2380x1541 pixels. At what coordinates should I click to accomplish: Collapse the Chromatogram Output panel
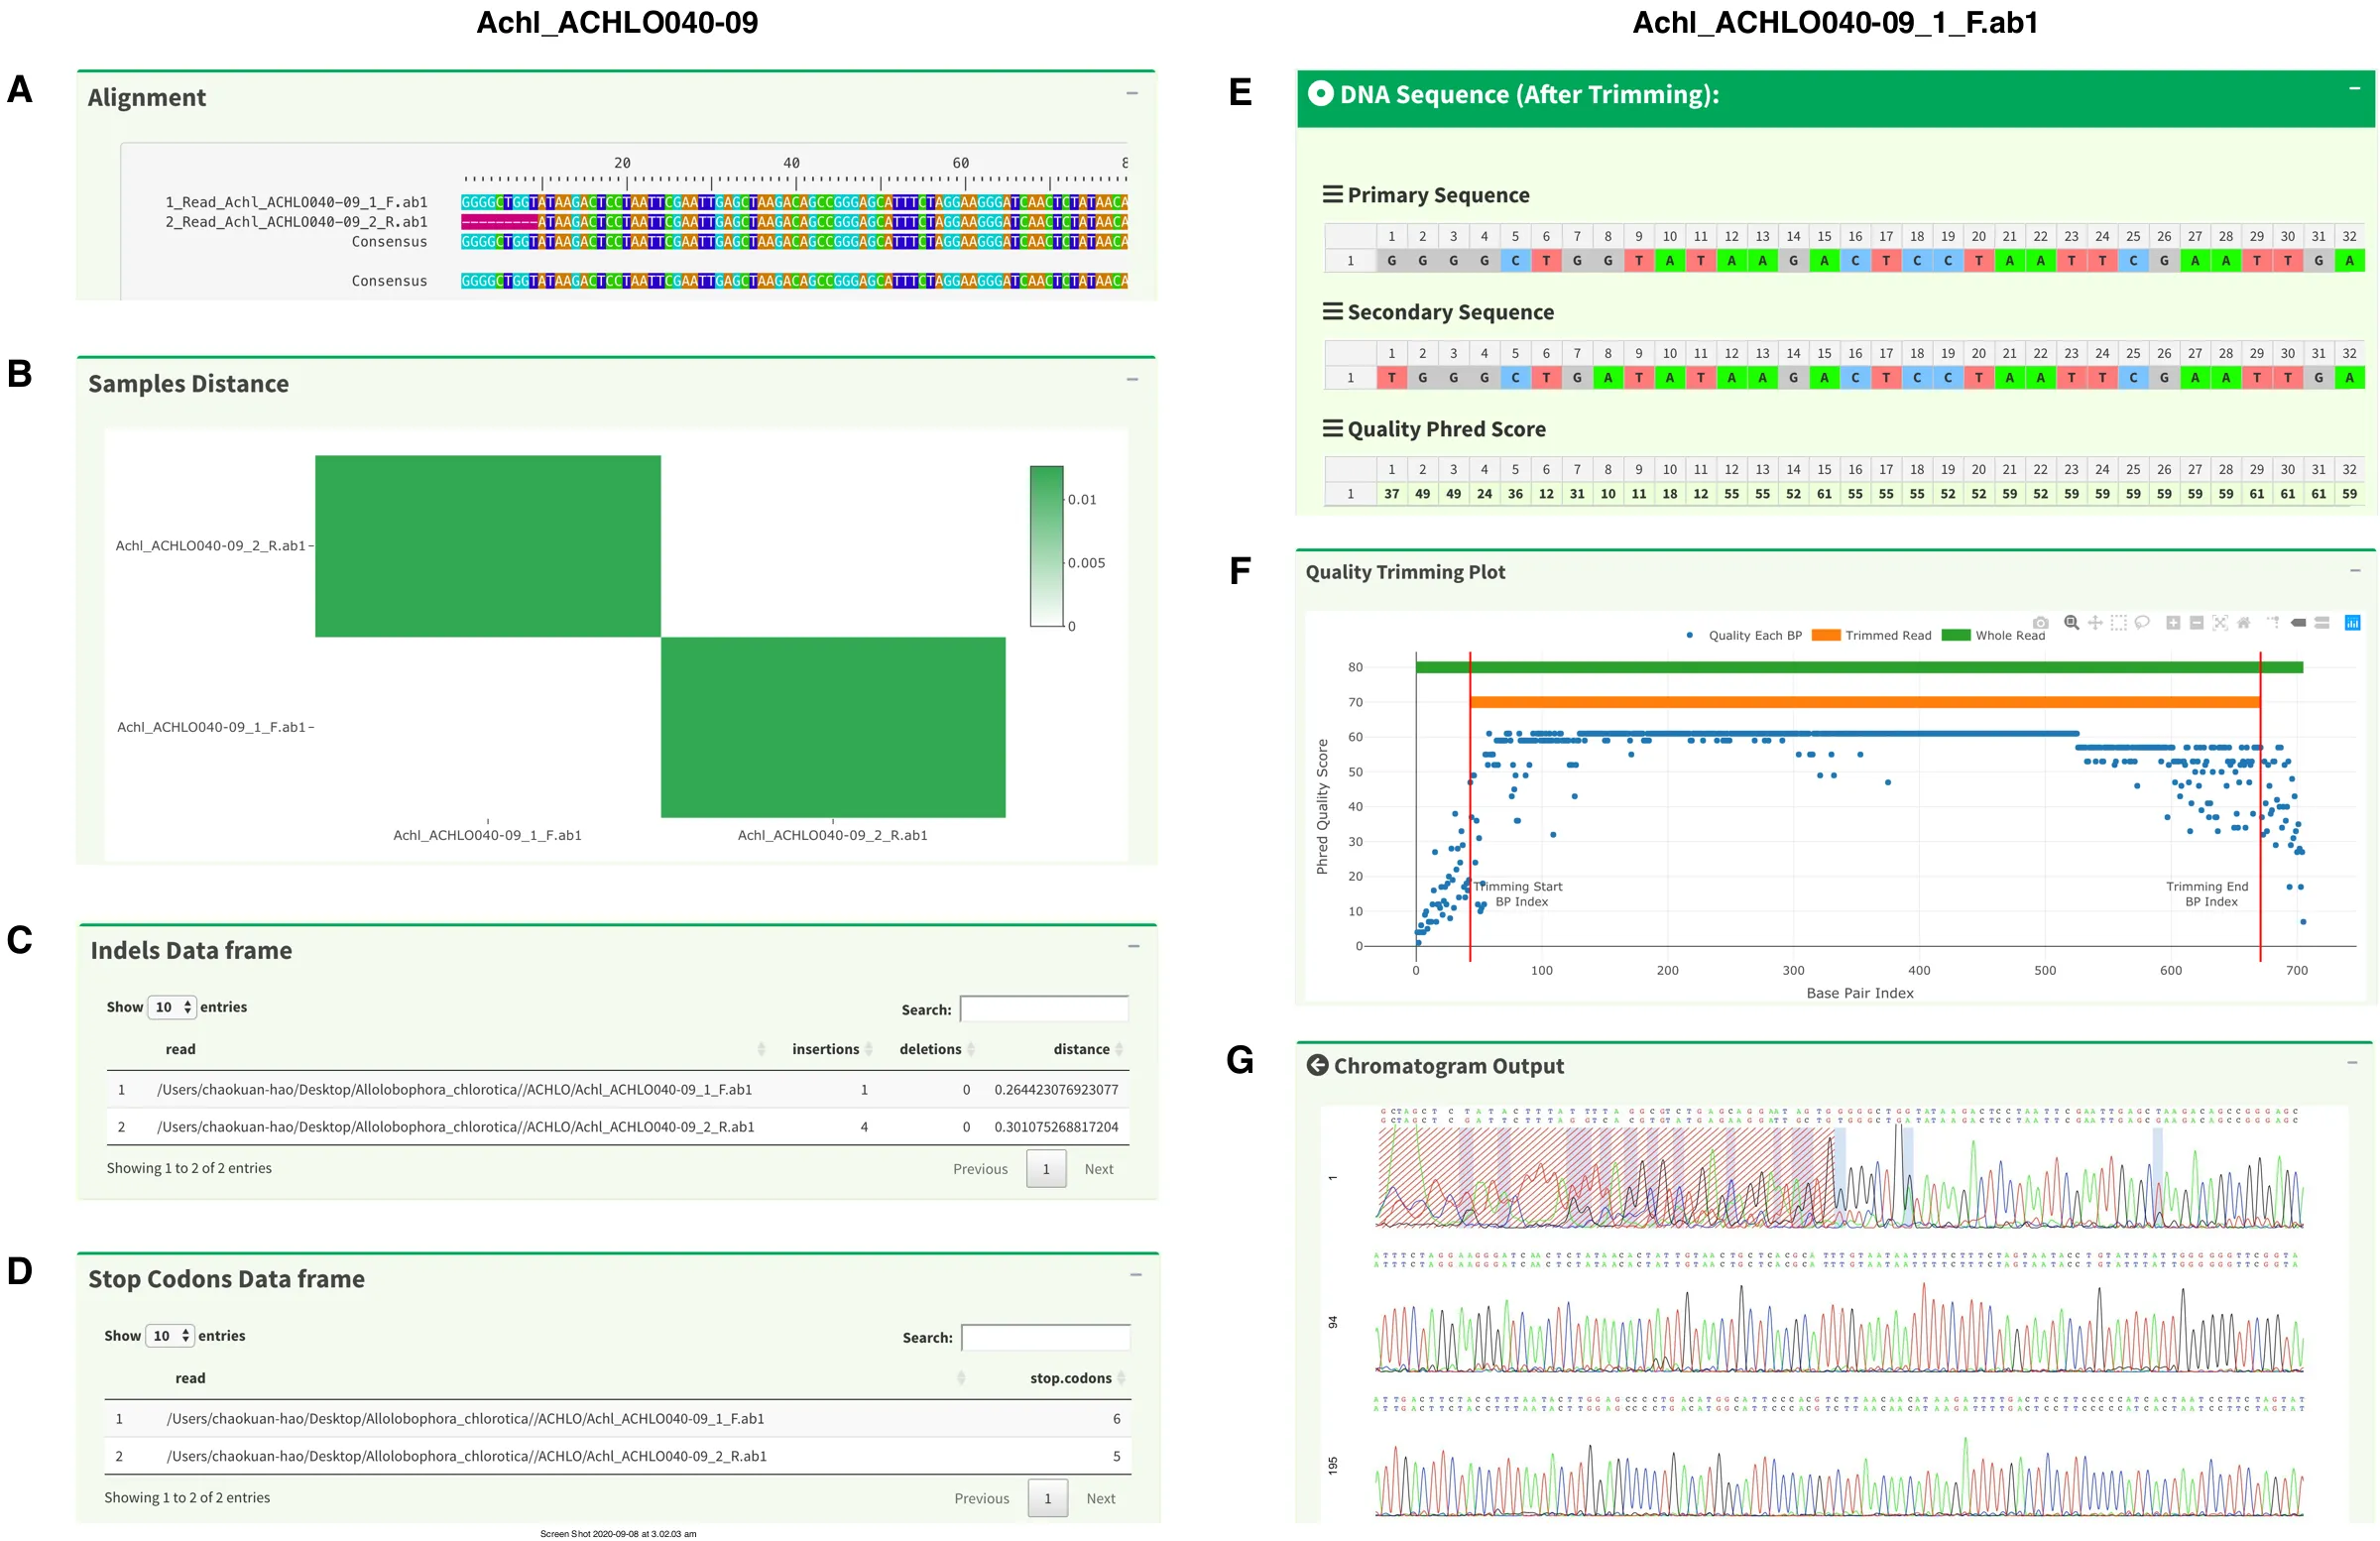(x=2352, y=1062)
